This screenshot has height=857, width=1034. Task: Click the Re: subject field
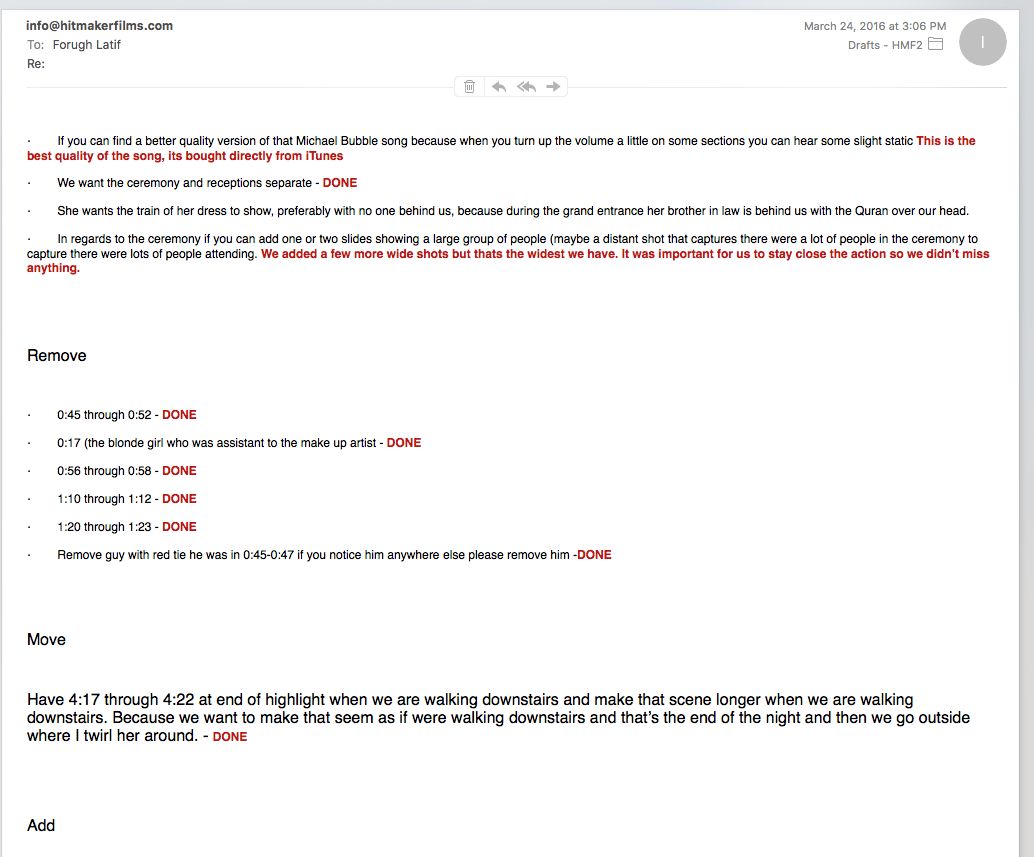point(36,64)
